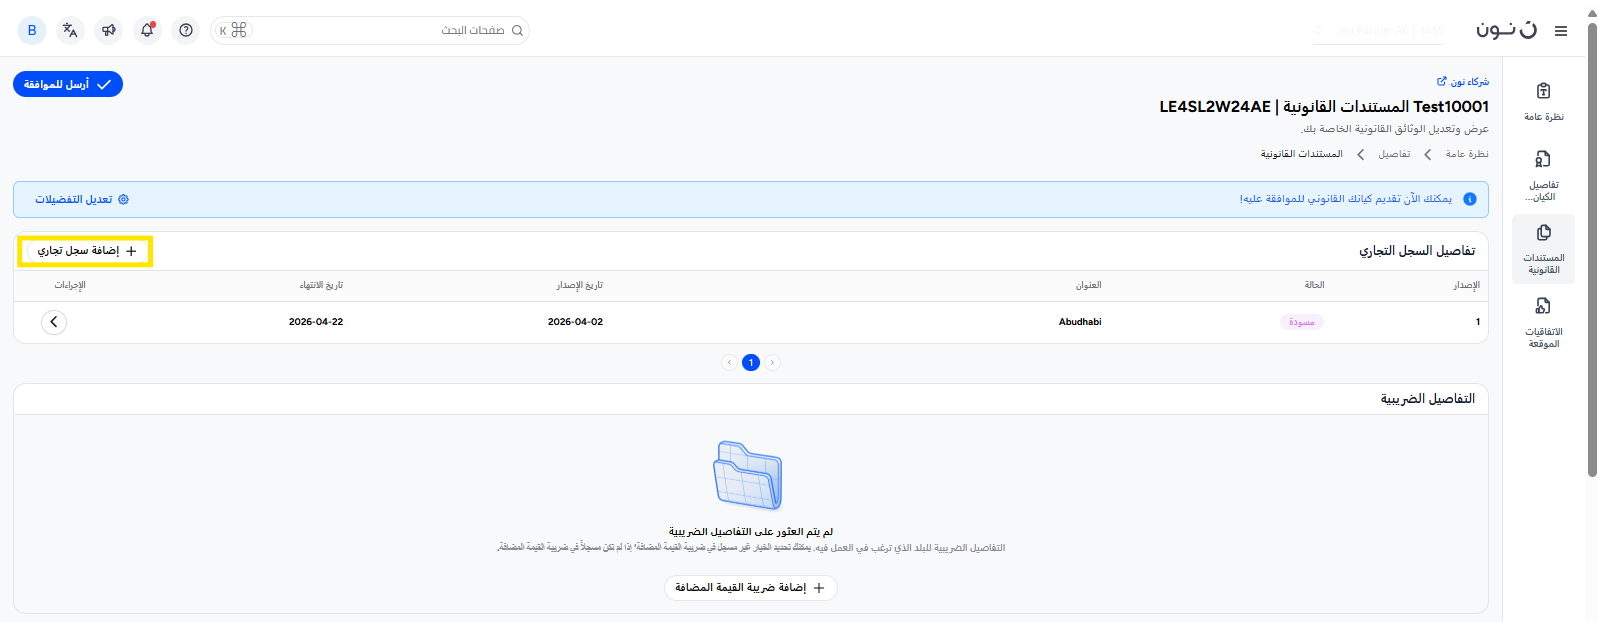This screenshot has height=622, width=1598.
Task: Click the search magnifier icon
Action: [x=517, y=30]
